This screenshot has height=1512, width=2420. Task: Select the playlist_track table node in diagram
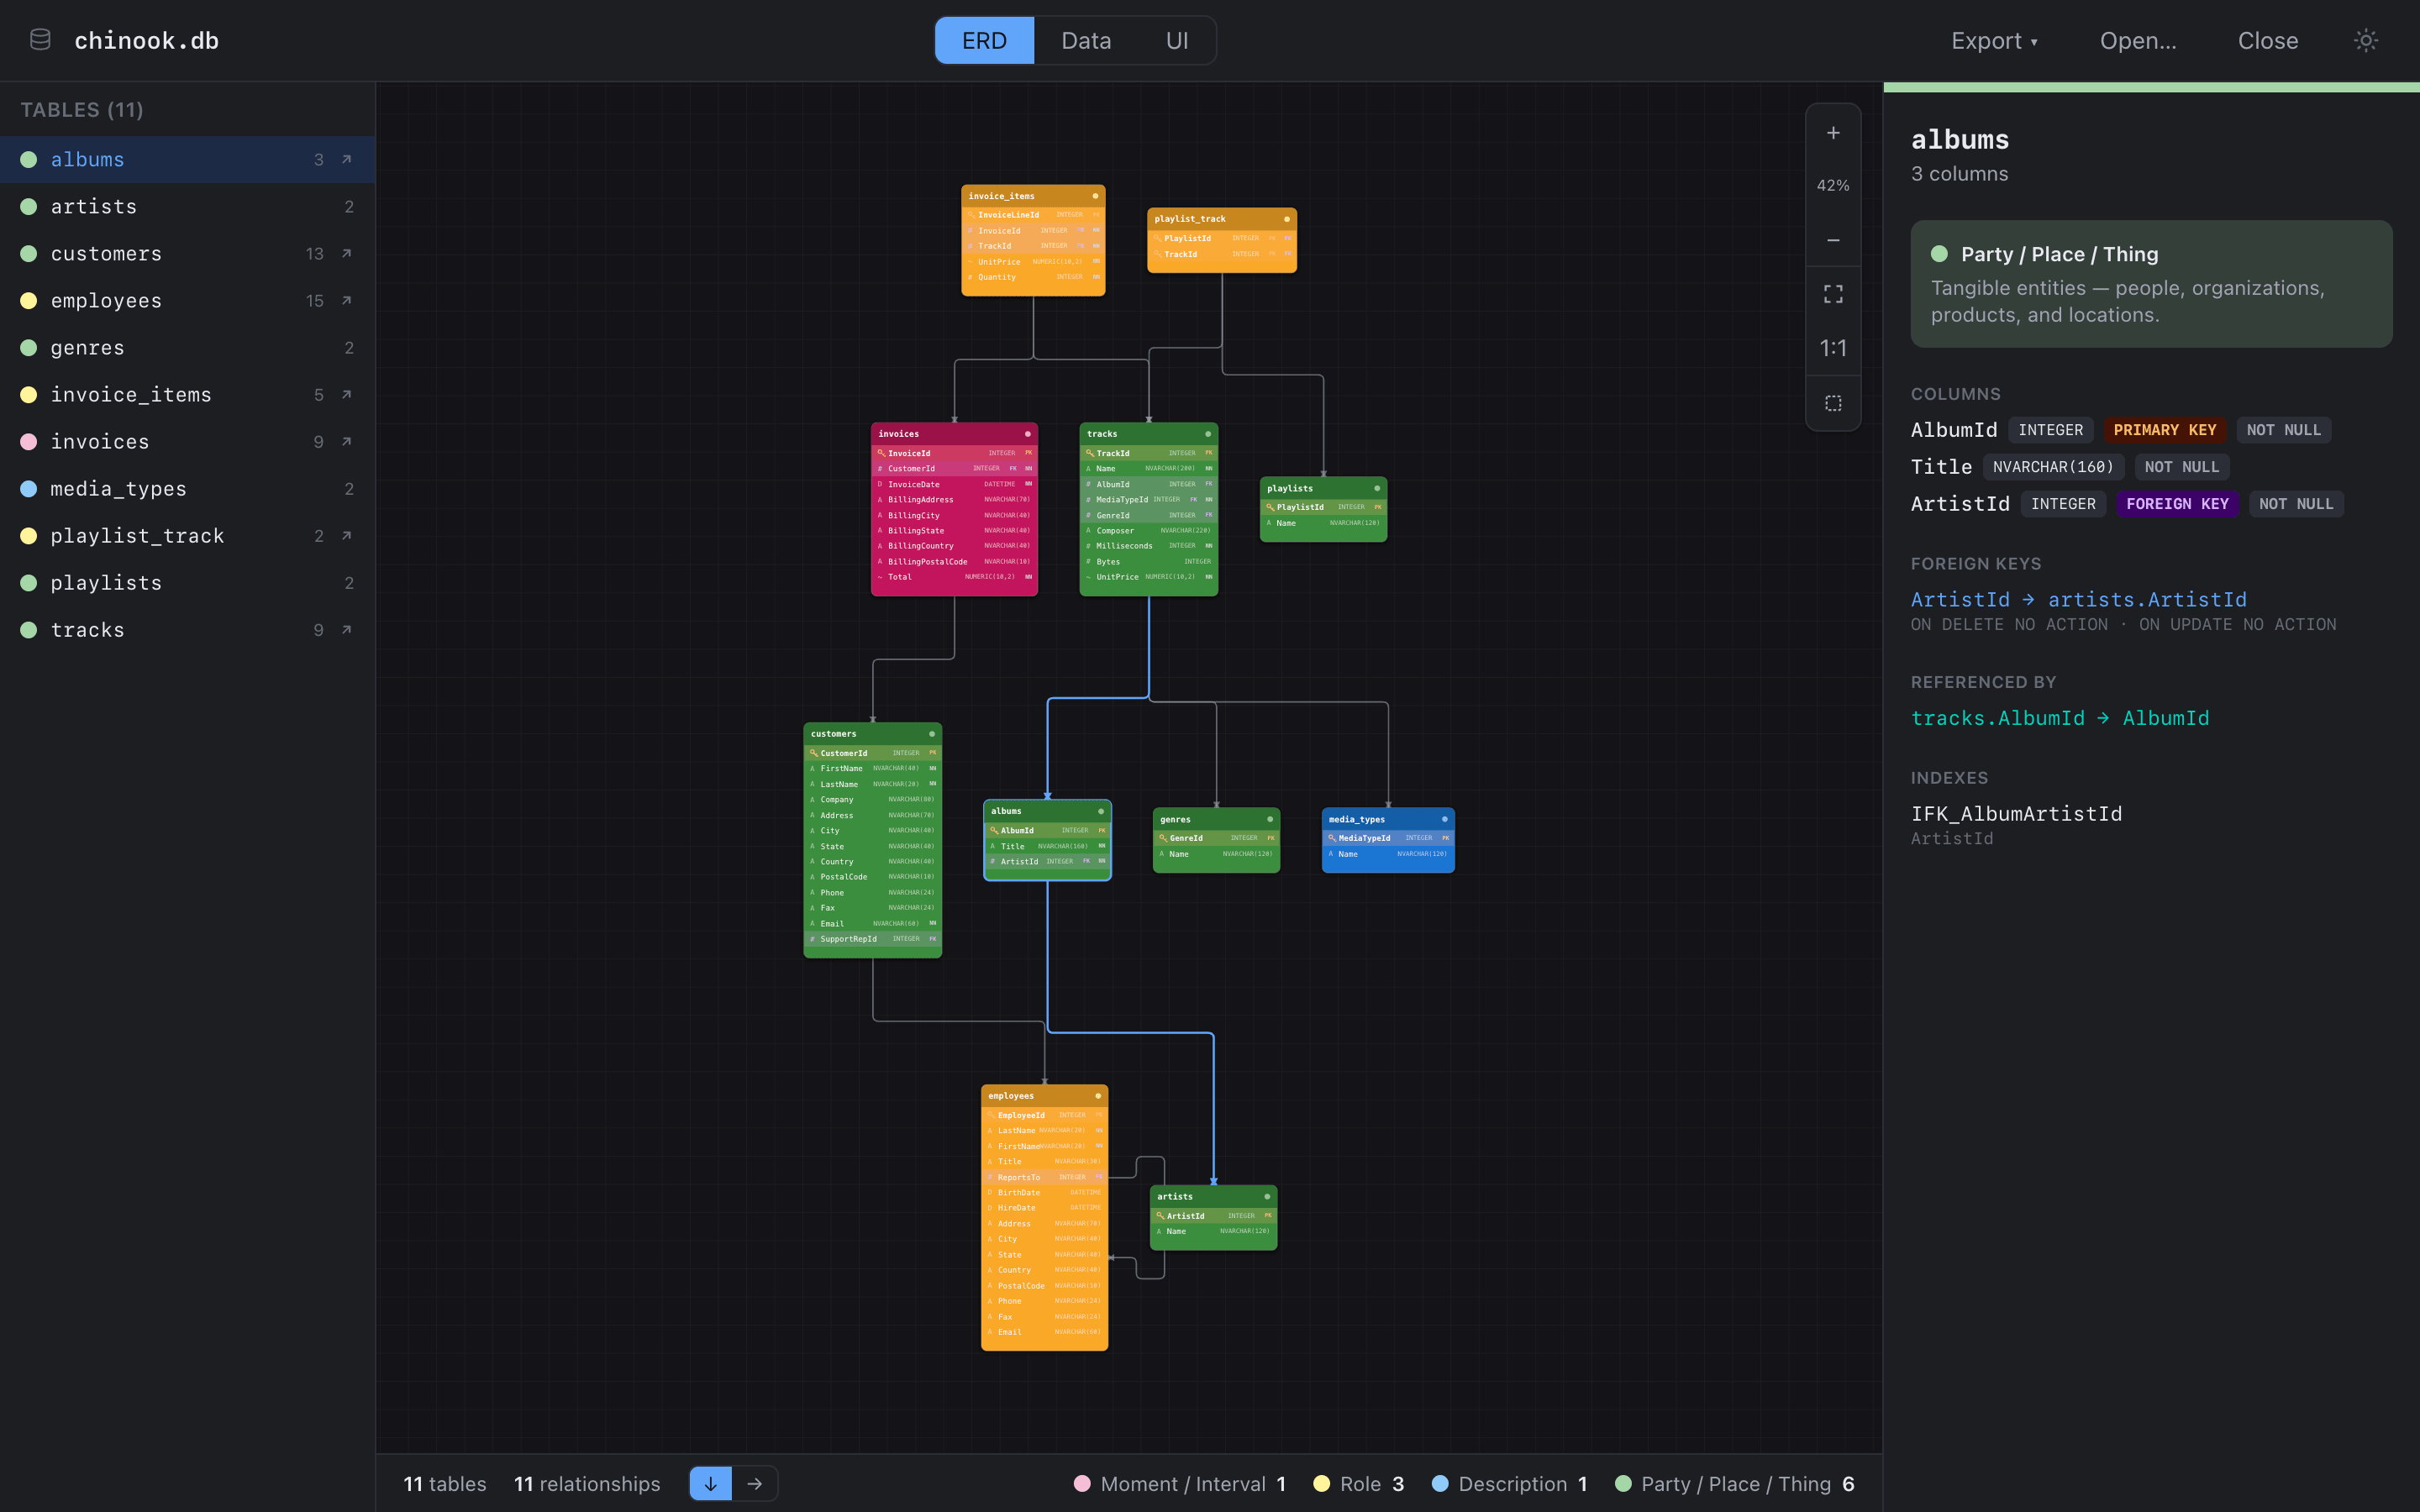click(1222, 240)
